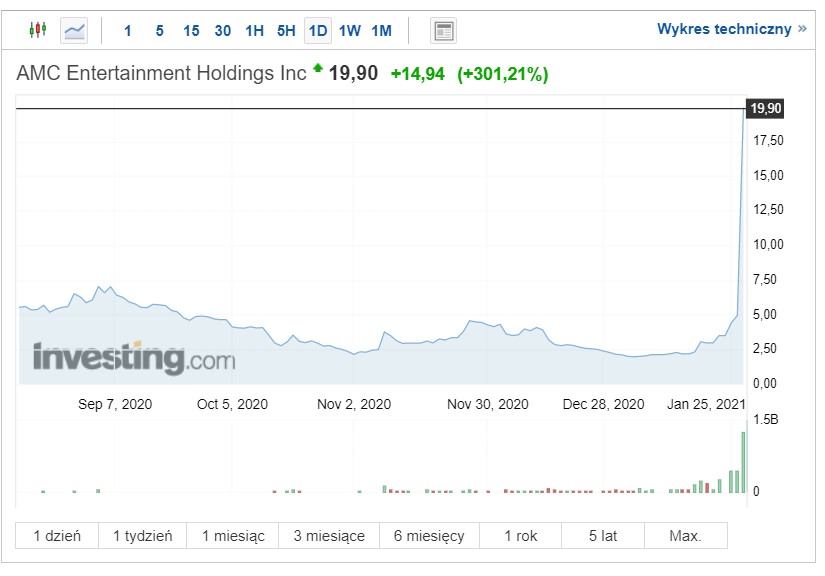The width and height of the screenshot is (825, 576).
Task: Select the Max. range
Action: [686, 535]
